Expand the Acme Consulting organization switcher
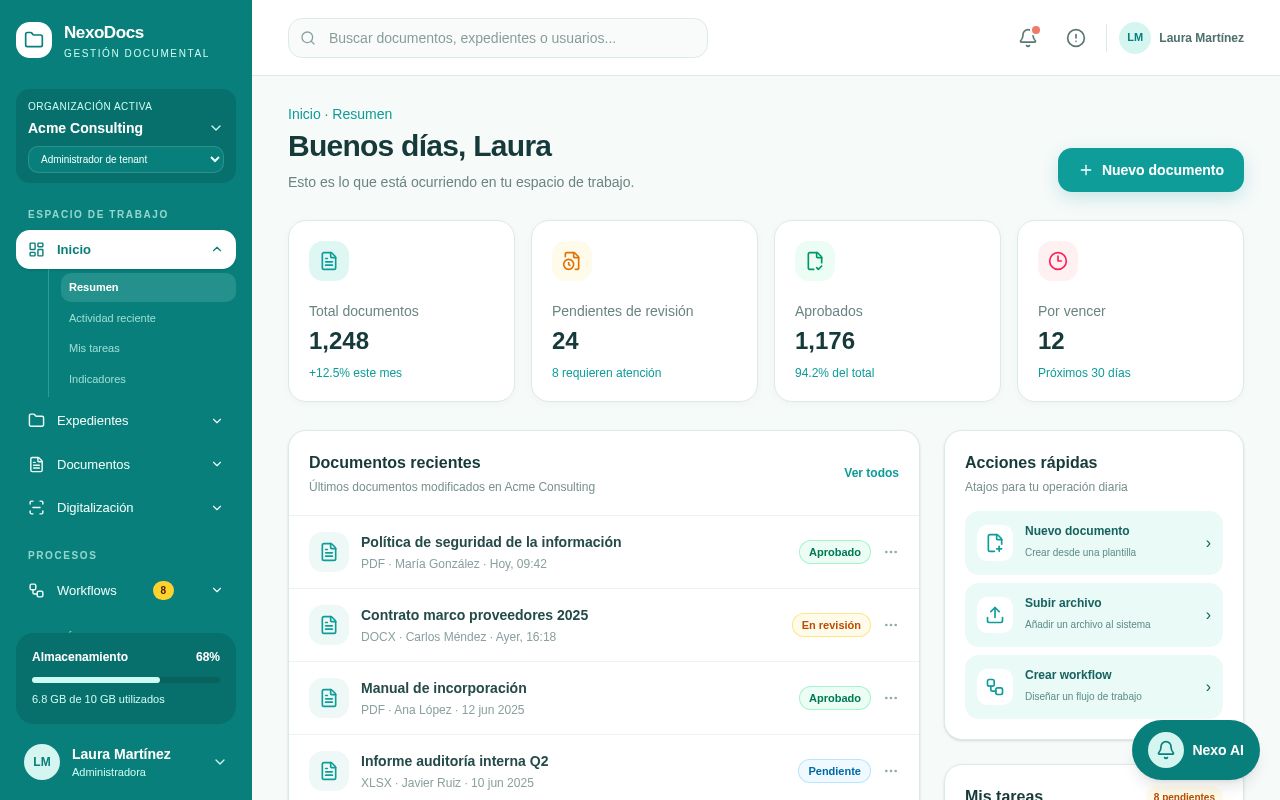This screenshot has height=800, width=1280. click(126, 128)
